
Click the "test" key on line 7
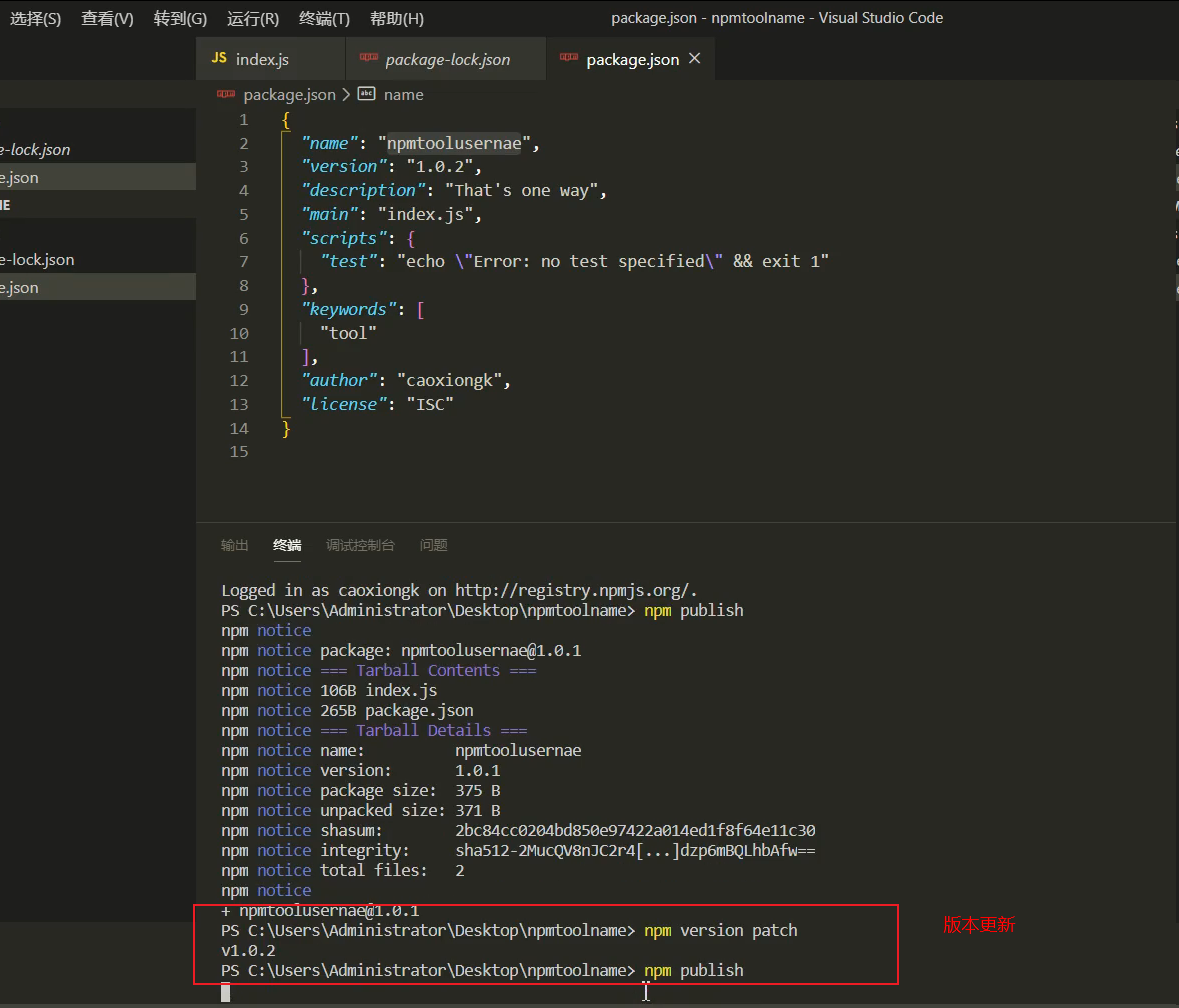tap(349, 261)
